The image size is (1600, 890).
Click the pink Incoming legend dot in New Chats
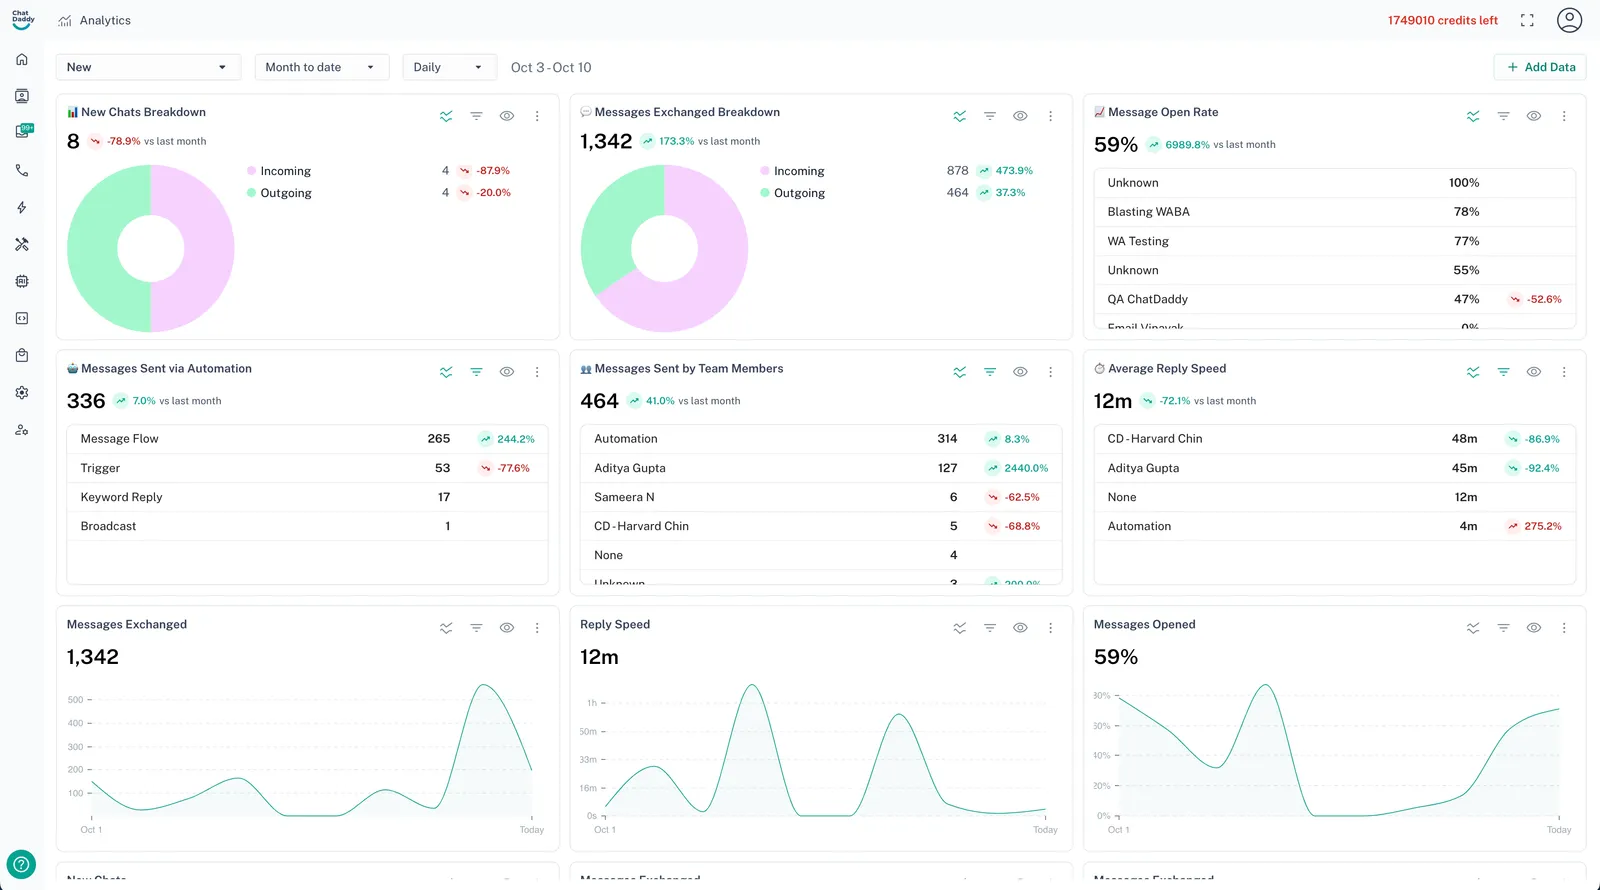tap(252, 171)
